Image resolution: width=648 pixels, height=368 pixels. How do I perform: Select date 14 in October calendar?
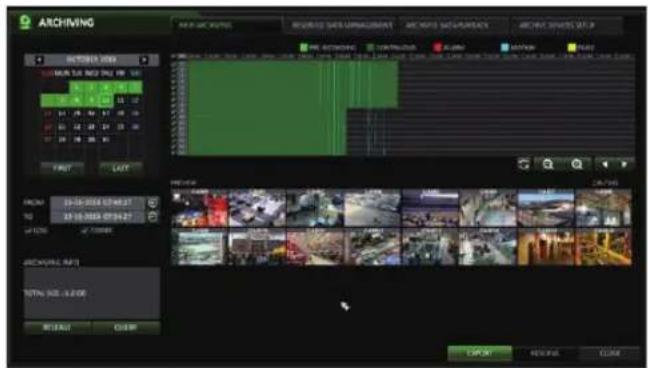point(62,113)
